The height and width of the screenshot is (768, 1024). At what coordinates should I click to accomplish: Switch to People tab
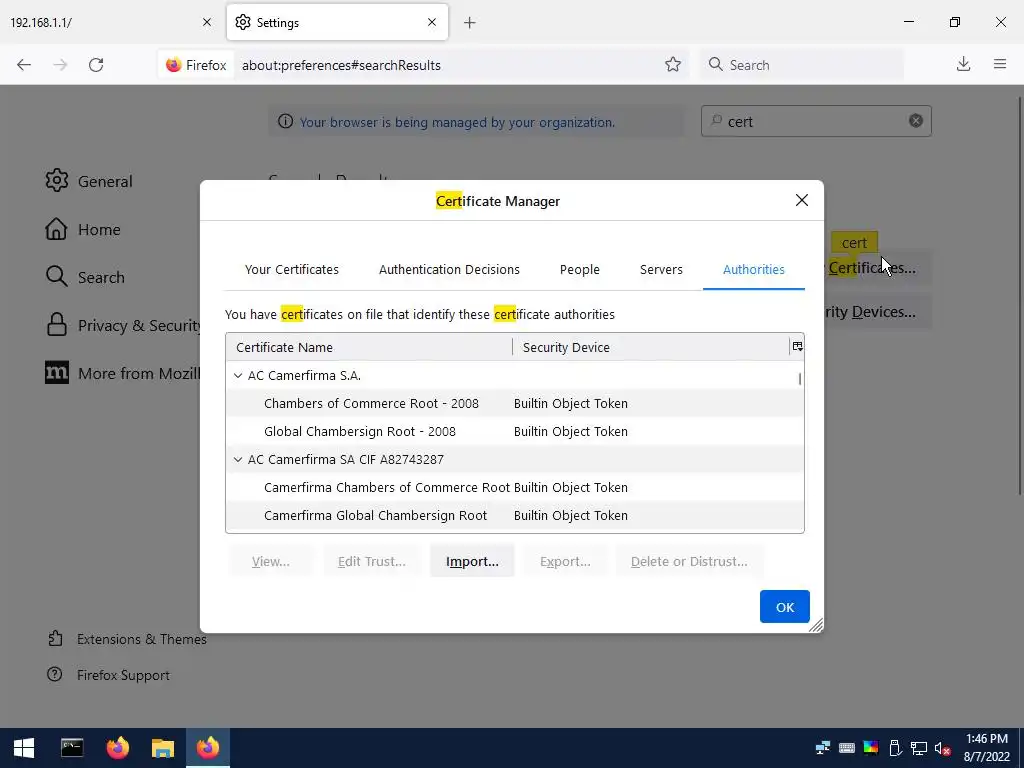tap(579, 269)
